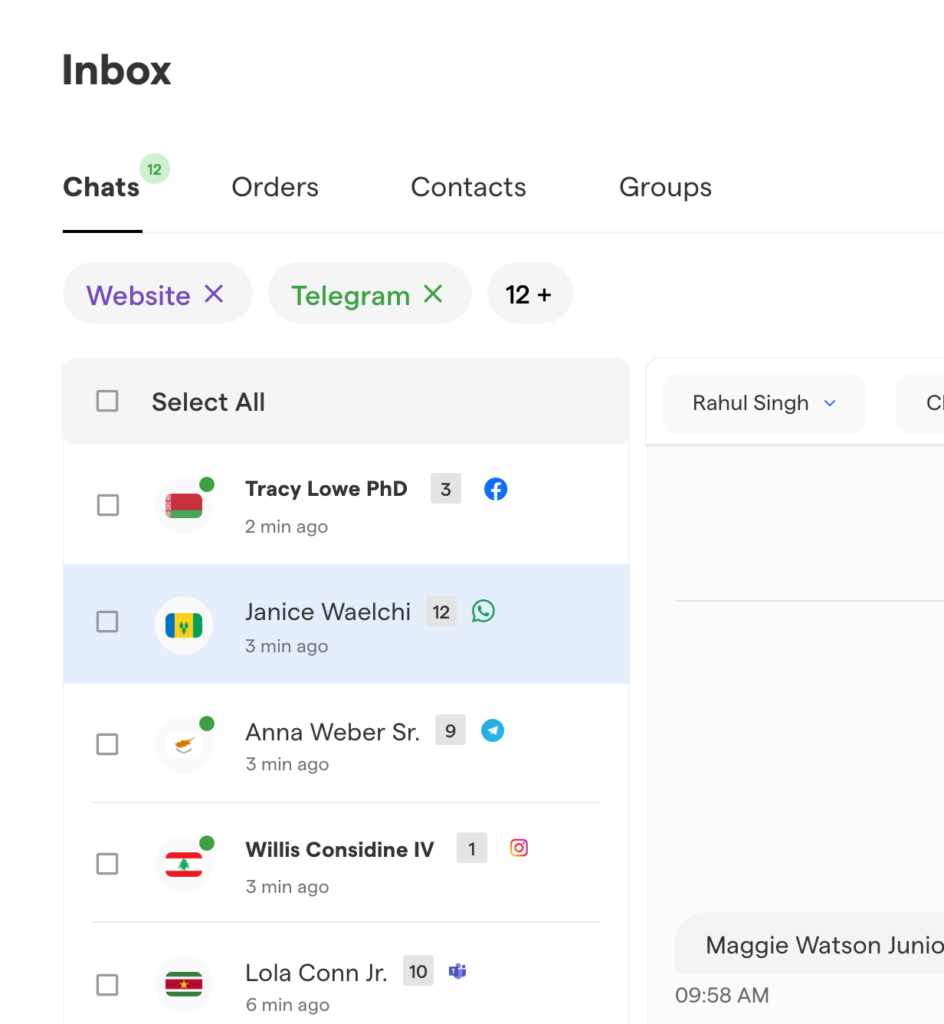944x1024 pixels.
Task: Click Instagram icon next to Willis Considine IV
Action: point(519,848)
